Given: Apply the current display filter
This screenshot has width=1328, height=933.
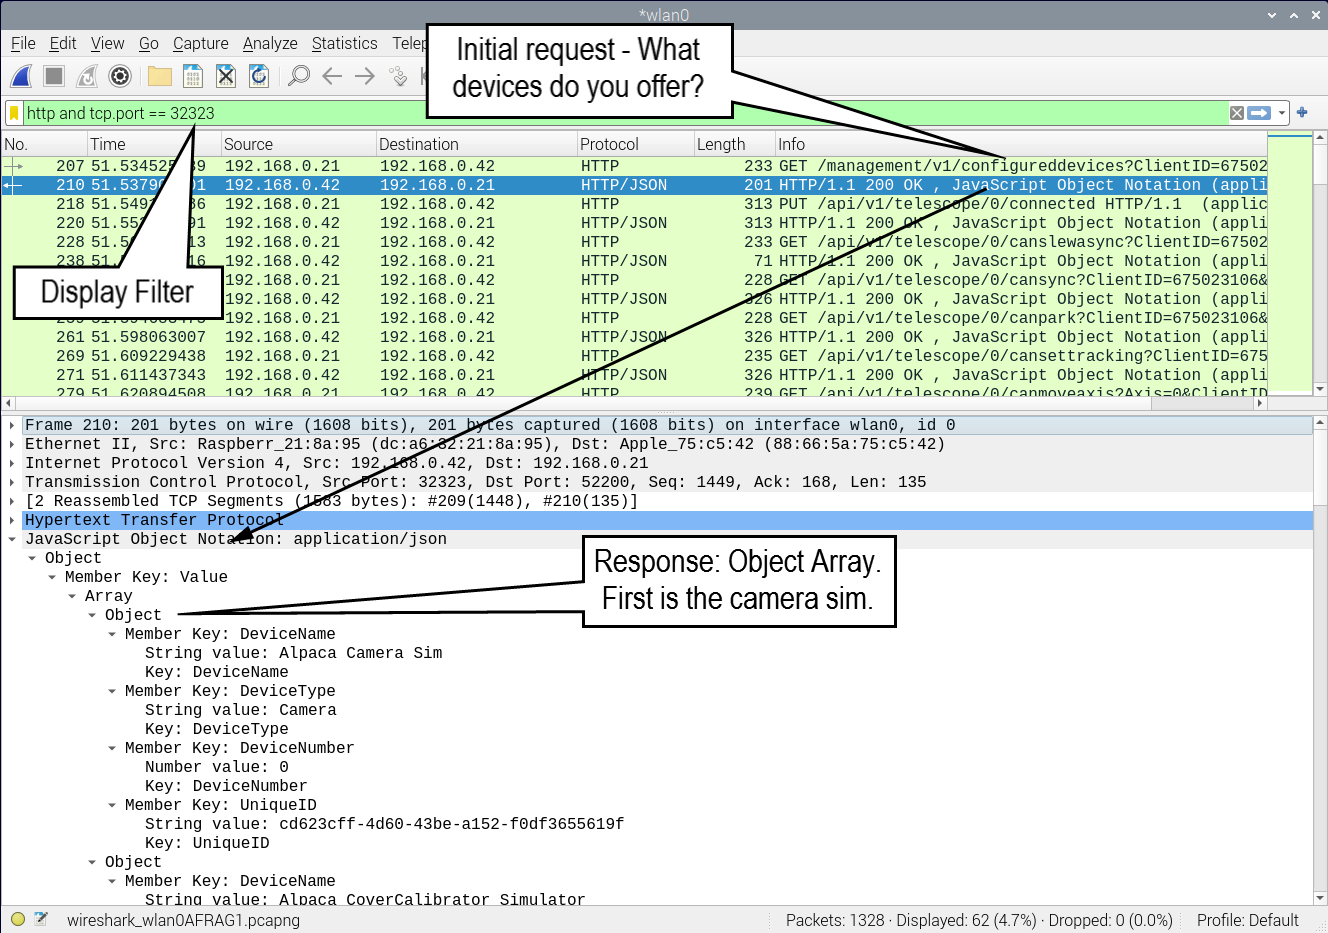Looking at the screenshot, I should [1258, 113].
